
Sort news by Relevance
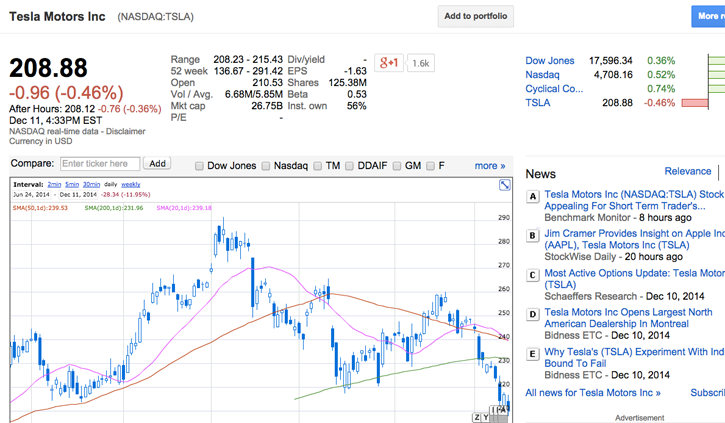point(688,171)
